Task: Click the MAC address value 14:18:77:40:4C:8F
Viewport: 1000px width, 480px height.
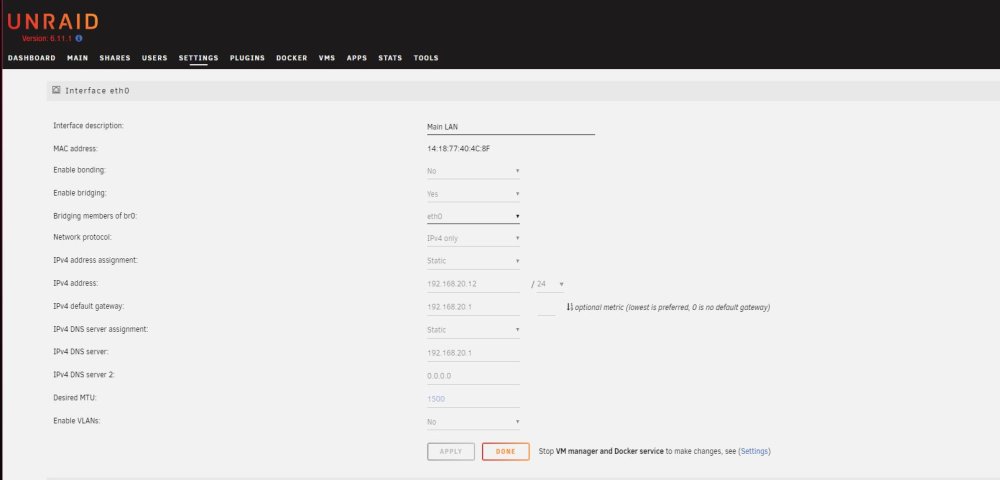Action: tap(459, 149)
